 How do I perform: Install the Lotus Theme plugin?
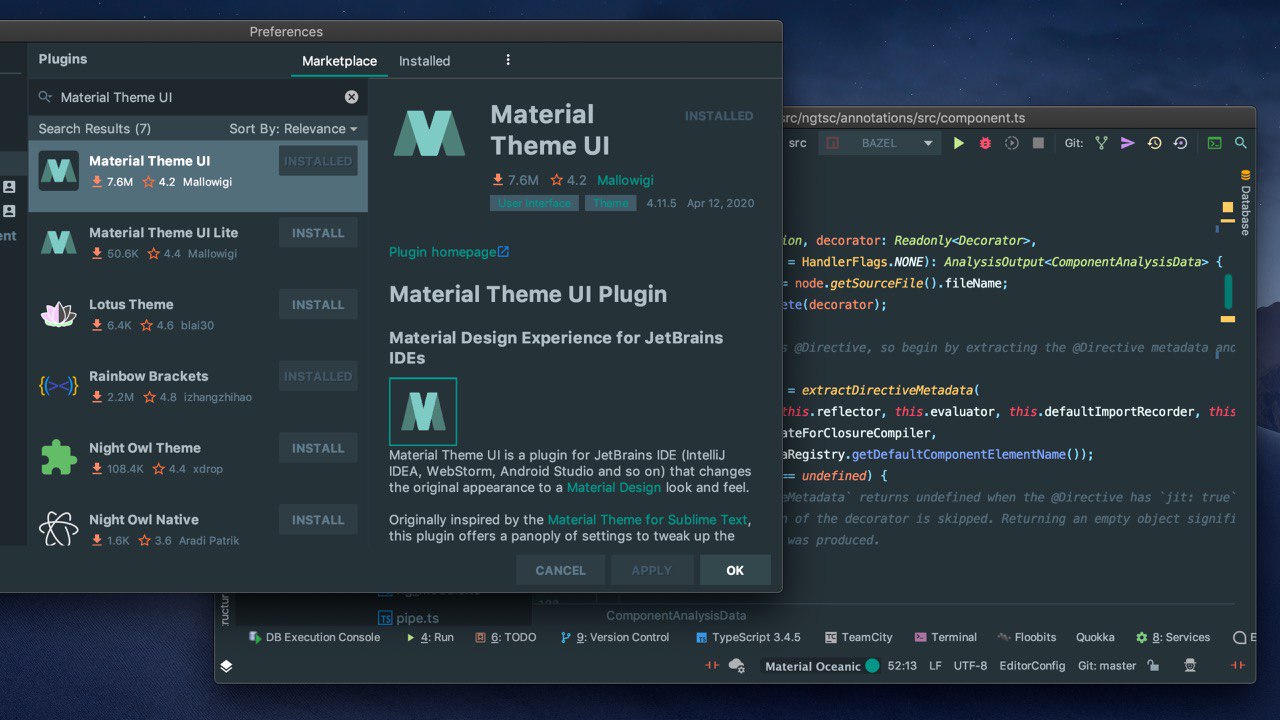pos(318,305)
